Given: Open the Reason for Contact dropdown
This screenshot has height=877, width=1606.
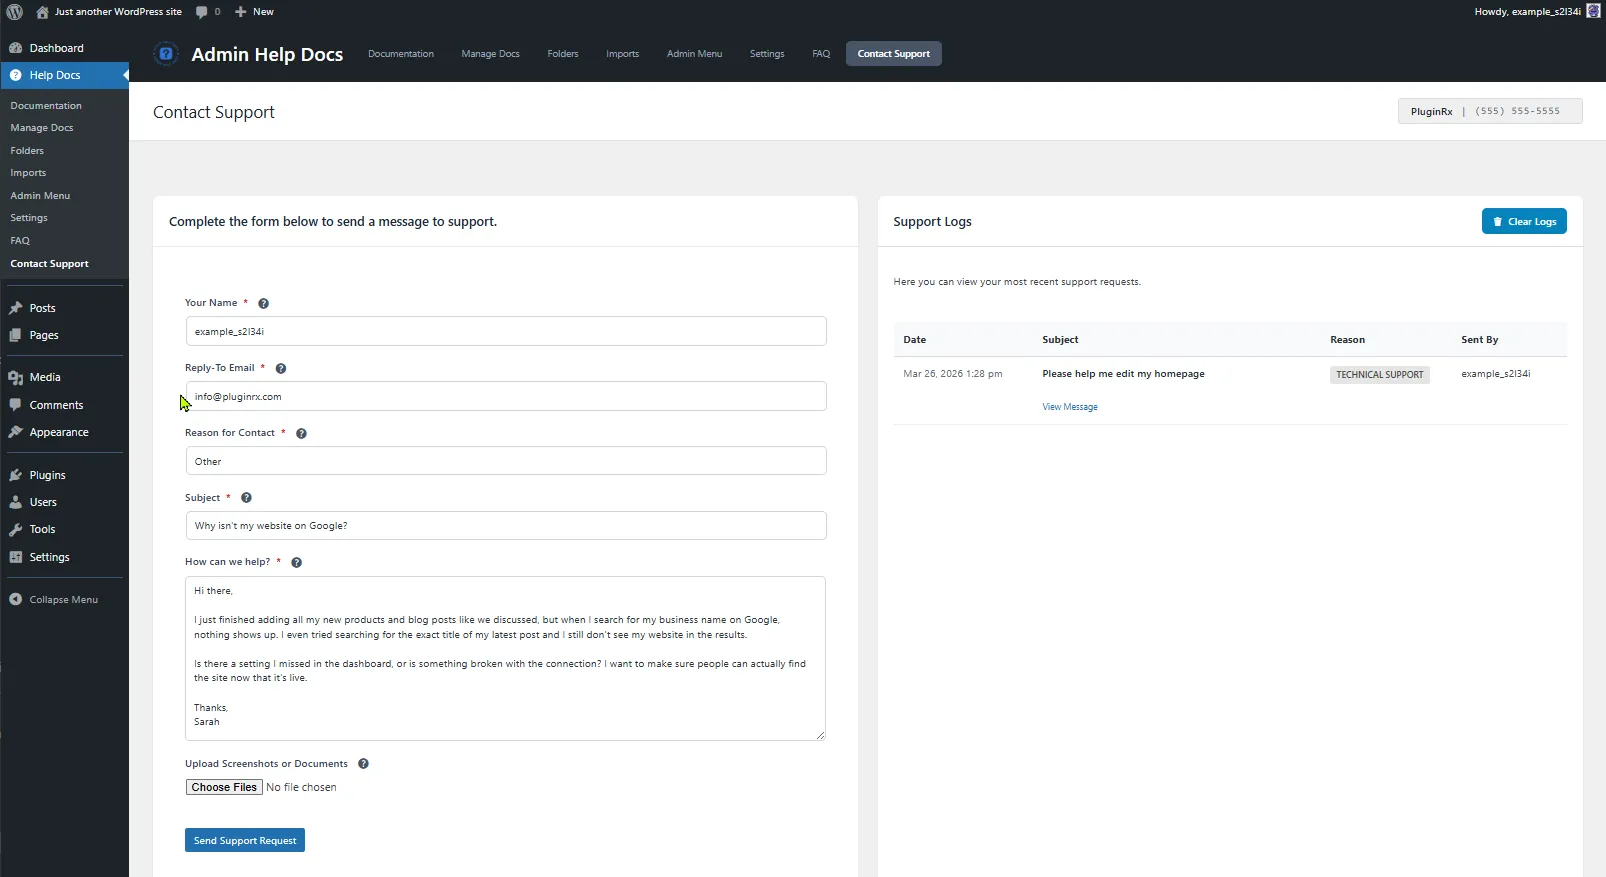Looking at the screenshot, I should pos(506,461).
